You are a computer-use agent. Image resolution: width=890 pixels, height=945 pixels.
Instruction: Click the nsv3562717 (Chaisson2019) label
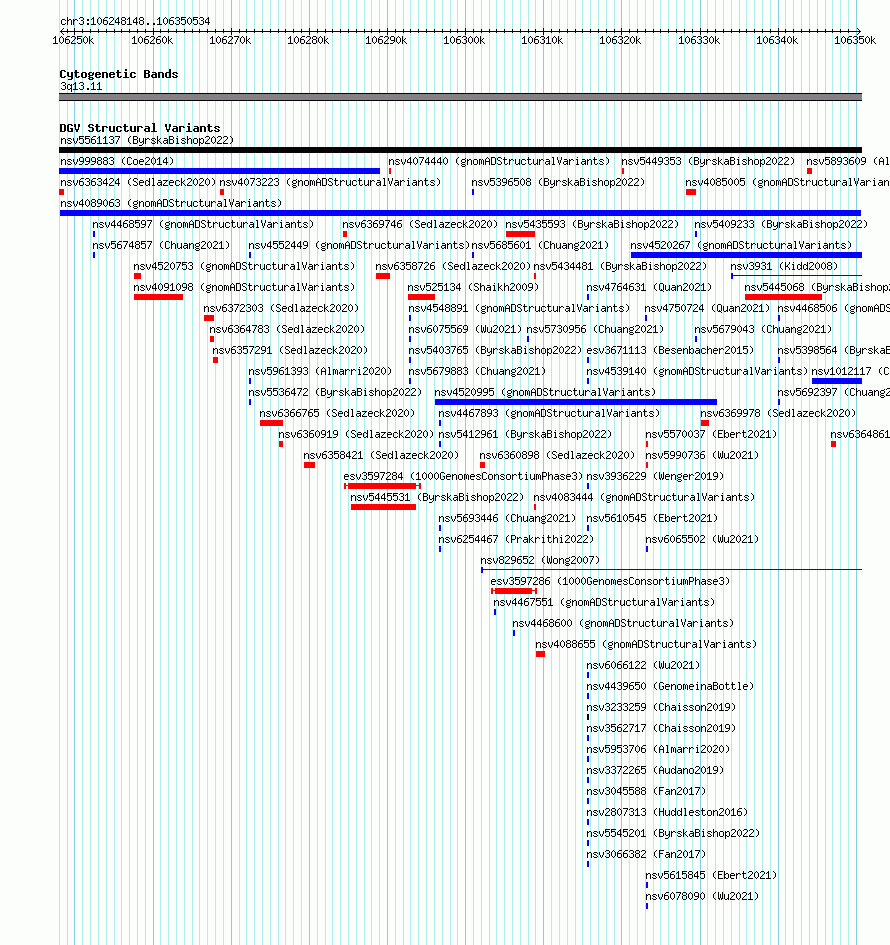(661, 729)
